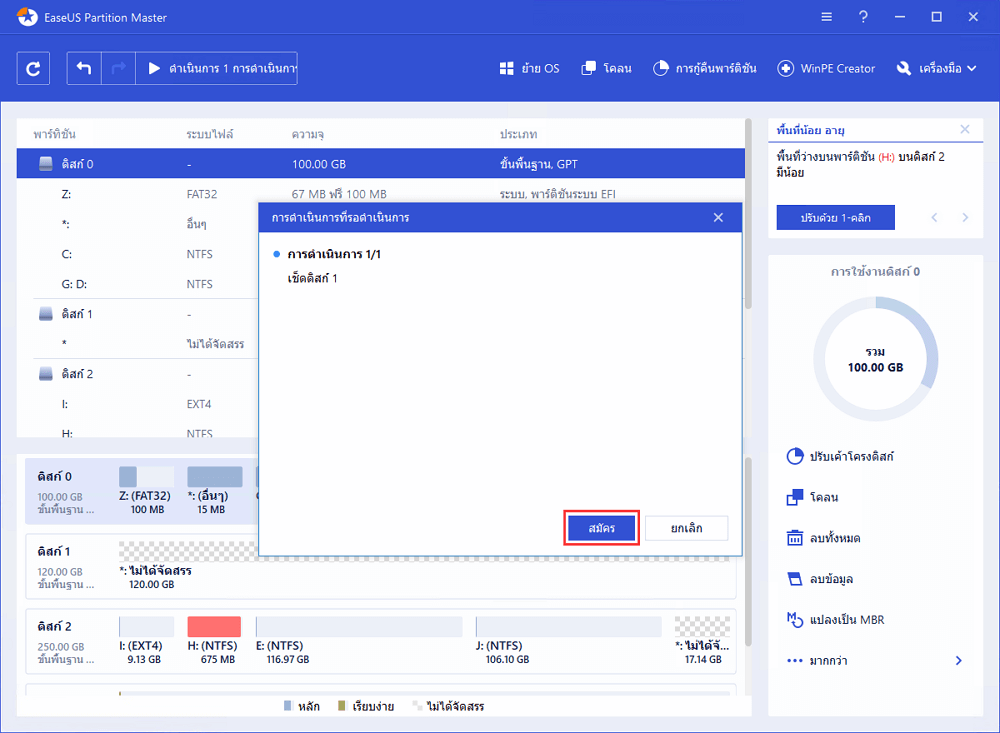Viewport: 1000px width, 733px height.
Task: Click the เซ็ตดิสก์ 1 operation entry
Action: (x=312, y=278)
